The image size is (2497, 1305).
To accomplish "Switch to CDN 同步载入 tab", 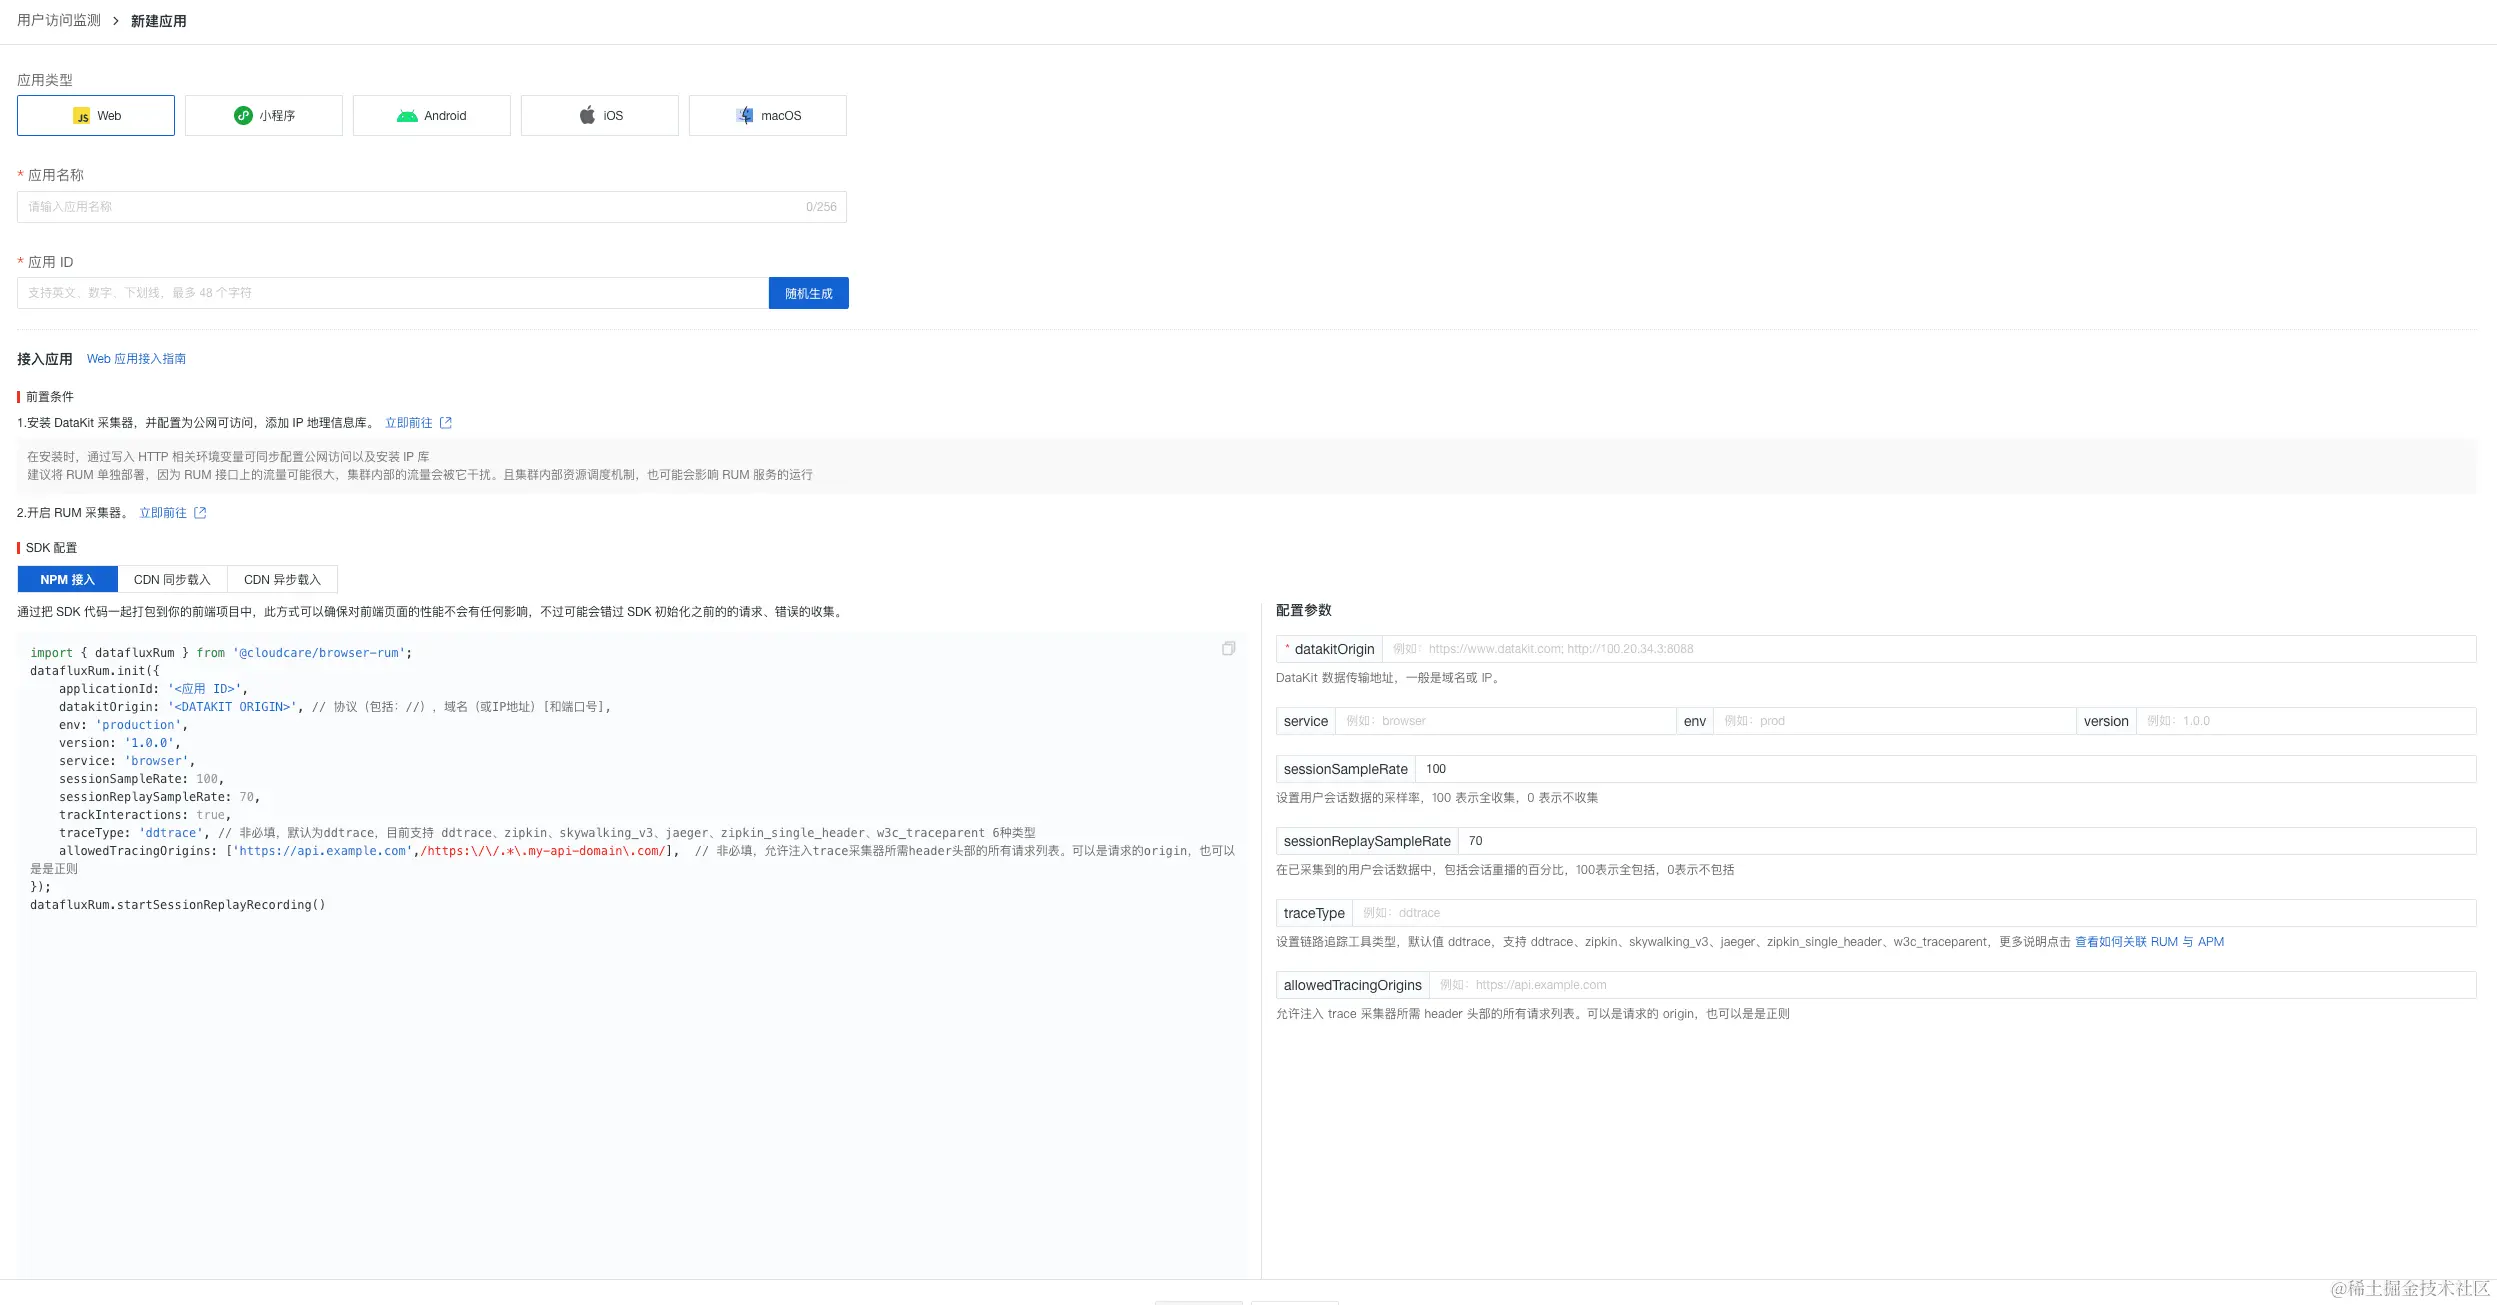I will click(x=172, y=580).
